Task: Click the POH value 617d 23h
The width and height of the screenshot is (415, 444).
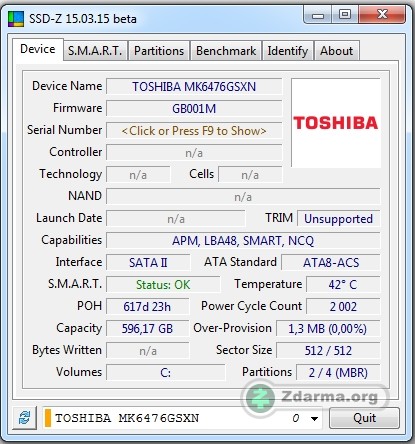Action: (147, 307)
